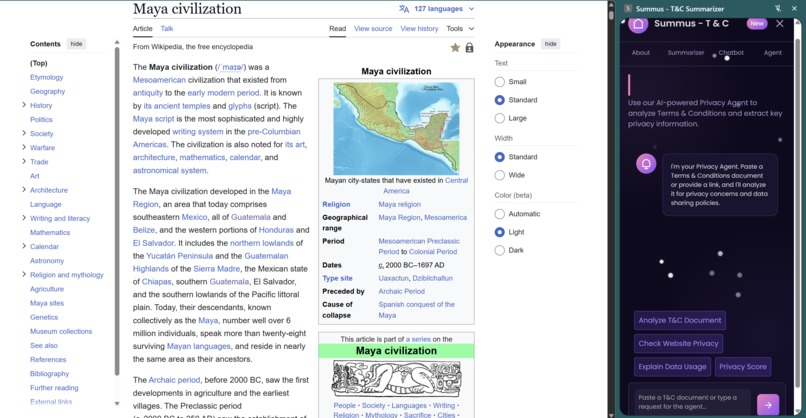Close the Summus panel with X
The image size is (806, 418).
pos(780,24)
